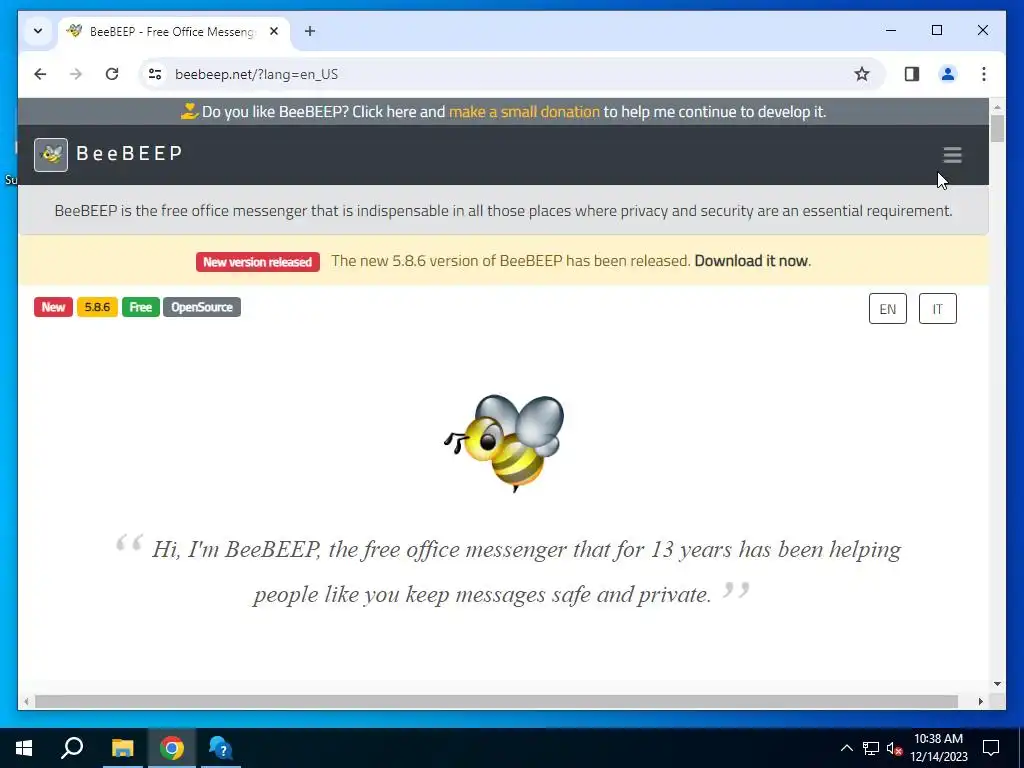The image size is (1024, 768).
Task: Click the horizontal scrollbar thumb
Action: click(x=496, y=701)
